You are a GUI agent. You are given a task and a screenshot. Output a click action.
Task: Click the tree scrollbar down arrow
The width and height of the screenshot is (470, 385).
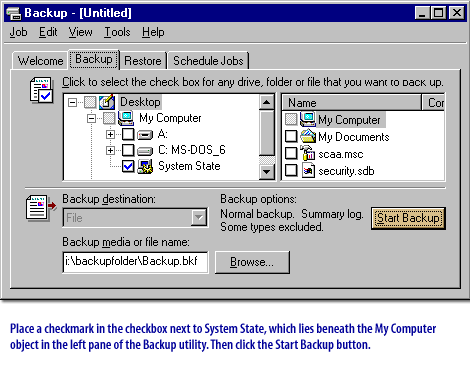point(267,172)
